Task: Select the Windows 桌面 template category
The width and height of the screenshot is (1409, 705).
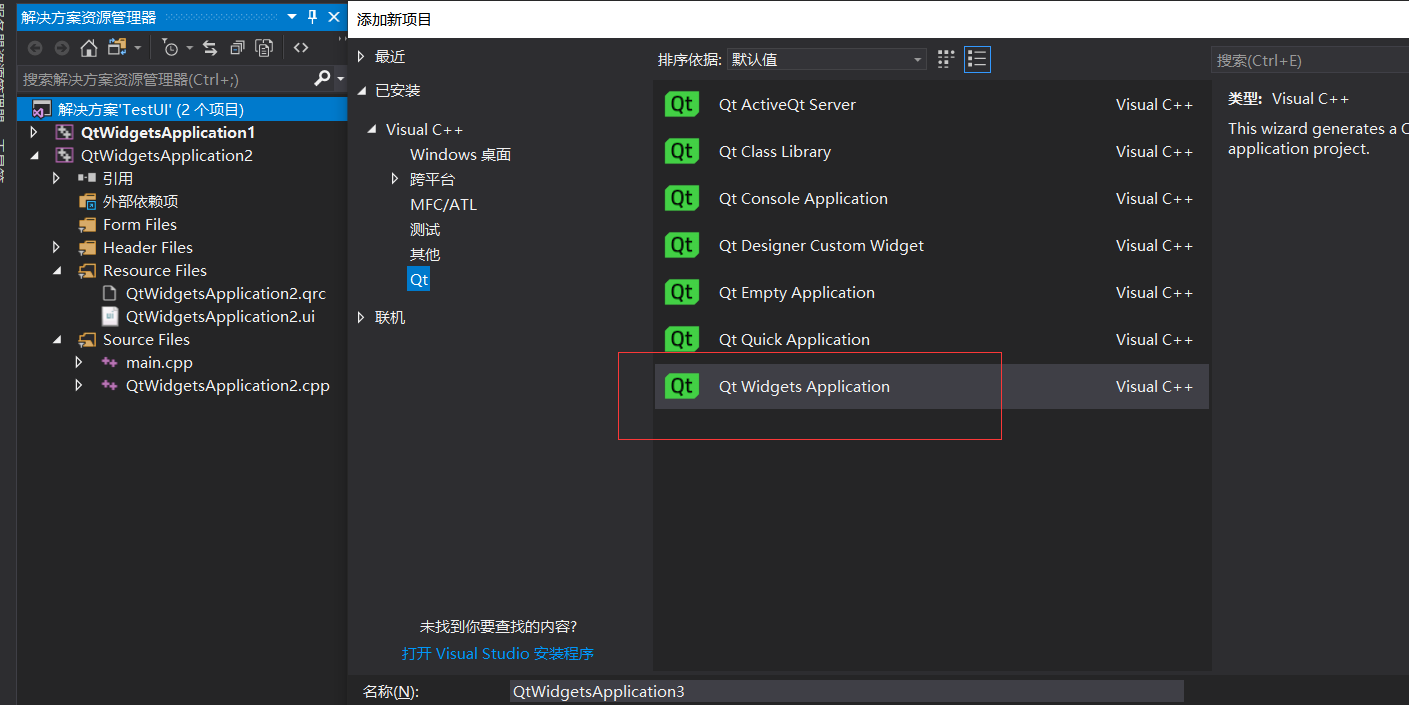Action: [460, 154]
